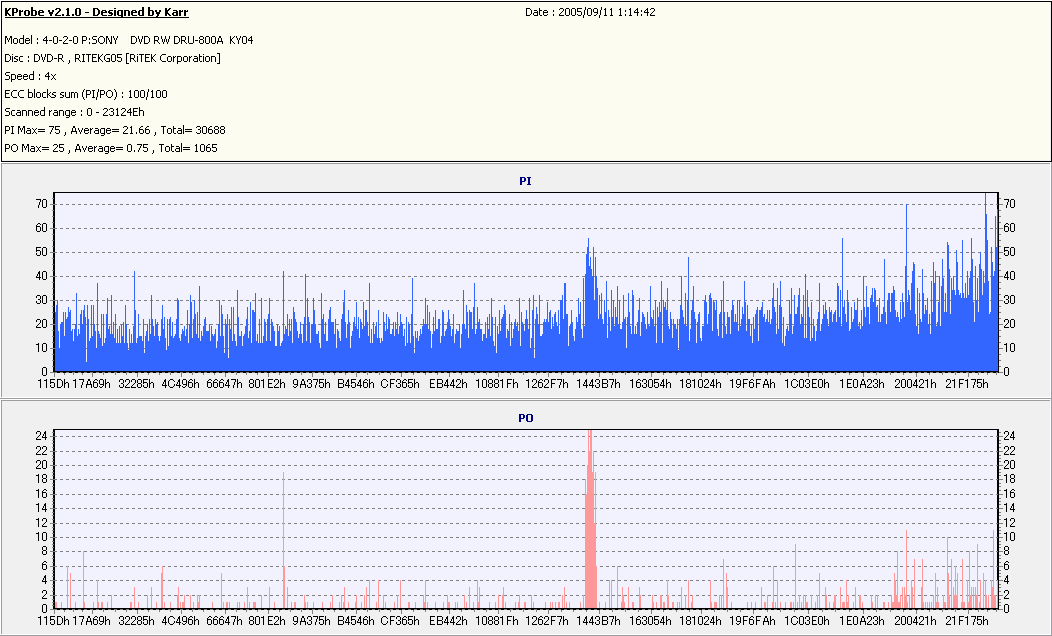Click the PI peak above 1443B7h reaching 55
This screenshot has width=1052, height=636.
pyautogui.click(x=588, y=304)
